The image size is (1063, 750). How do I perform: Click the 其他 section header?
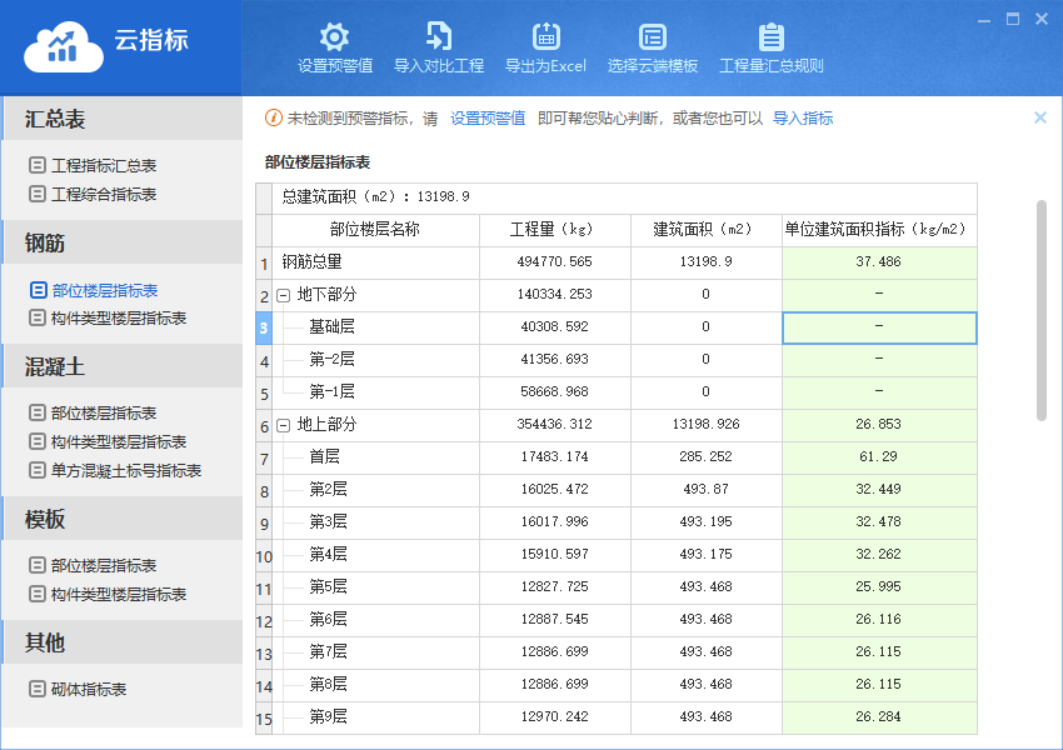pyautogui.click(x=123, y=642)
